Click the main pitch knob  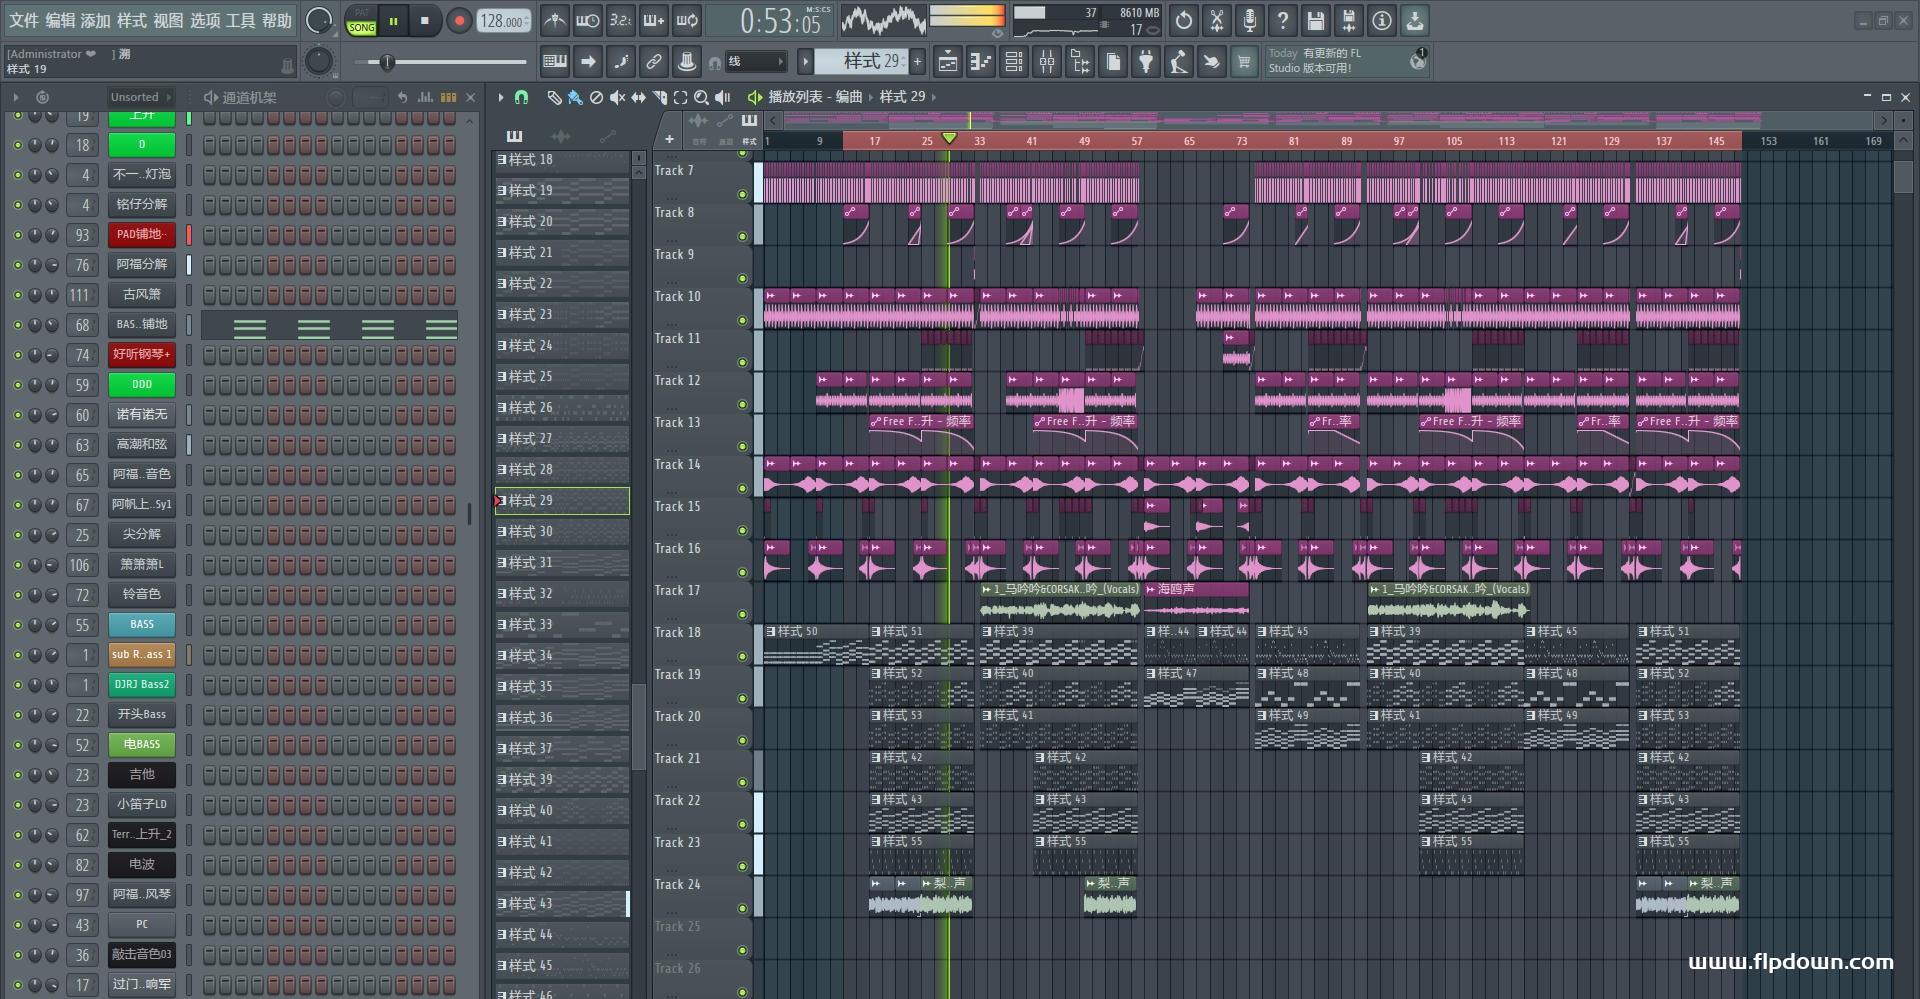coord(319,62)
